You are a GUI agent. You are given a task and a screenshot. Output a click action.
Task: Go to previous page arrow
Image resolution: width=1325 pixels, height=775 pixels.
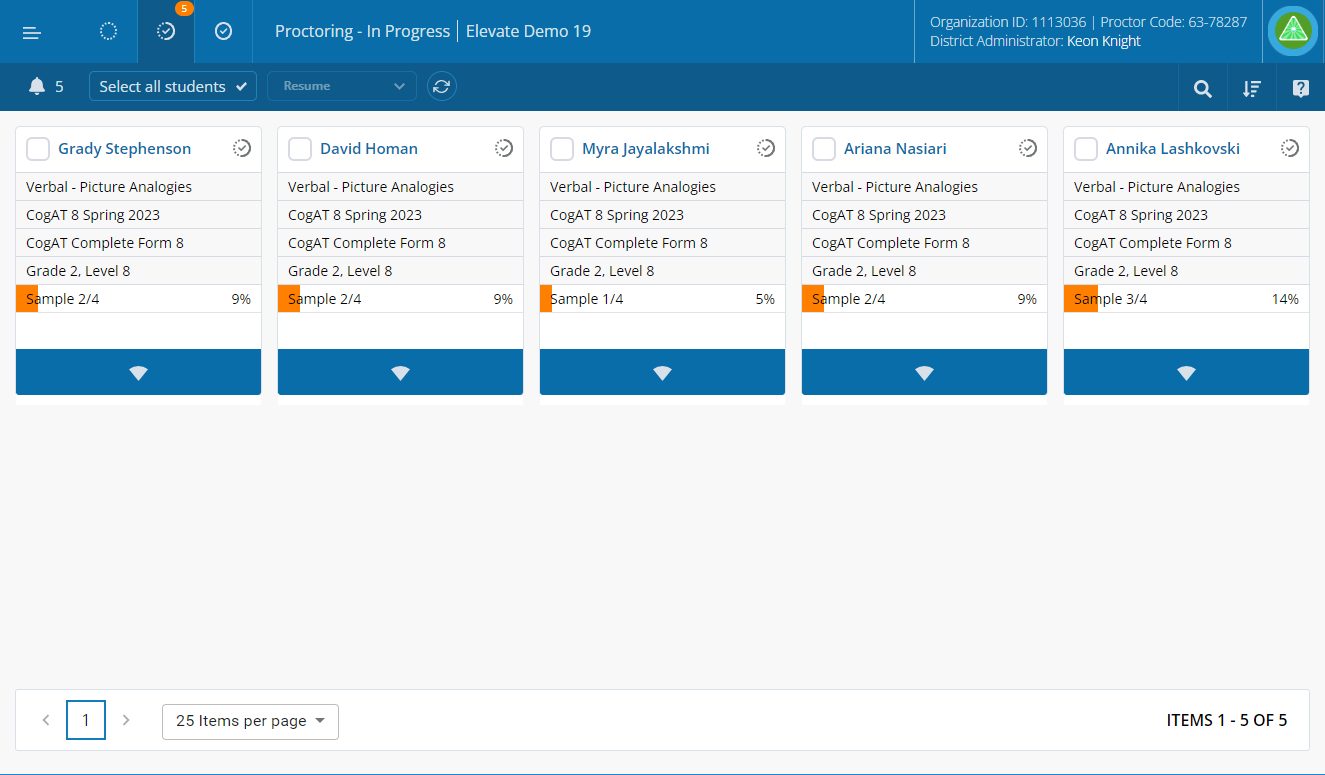[x=46, y=720]
